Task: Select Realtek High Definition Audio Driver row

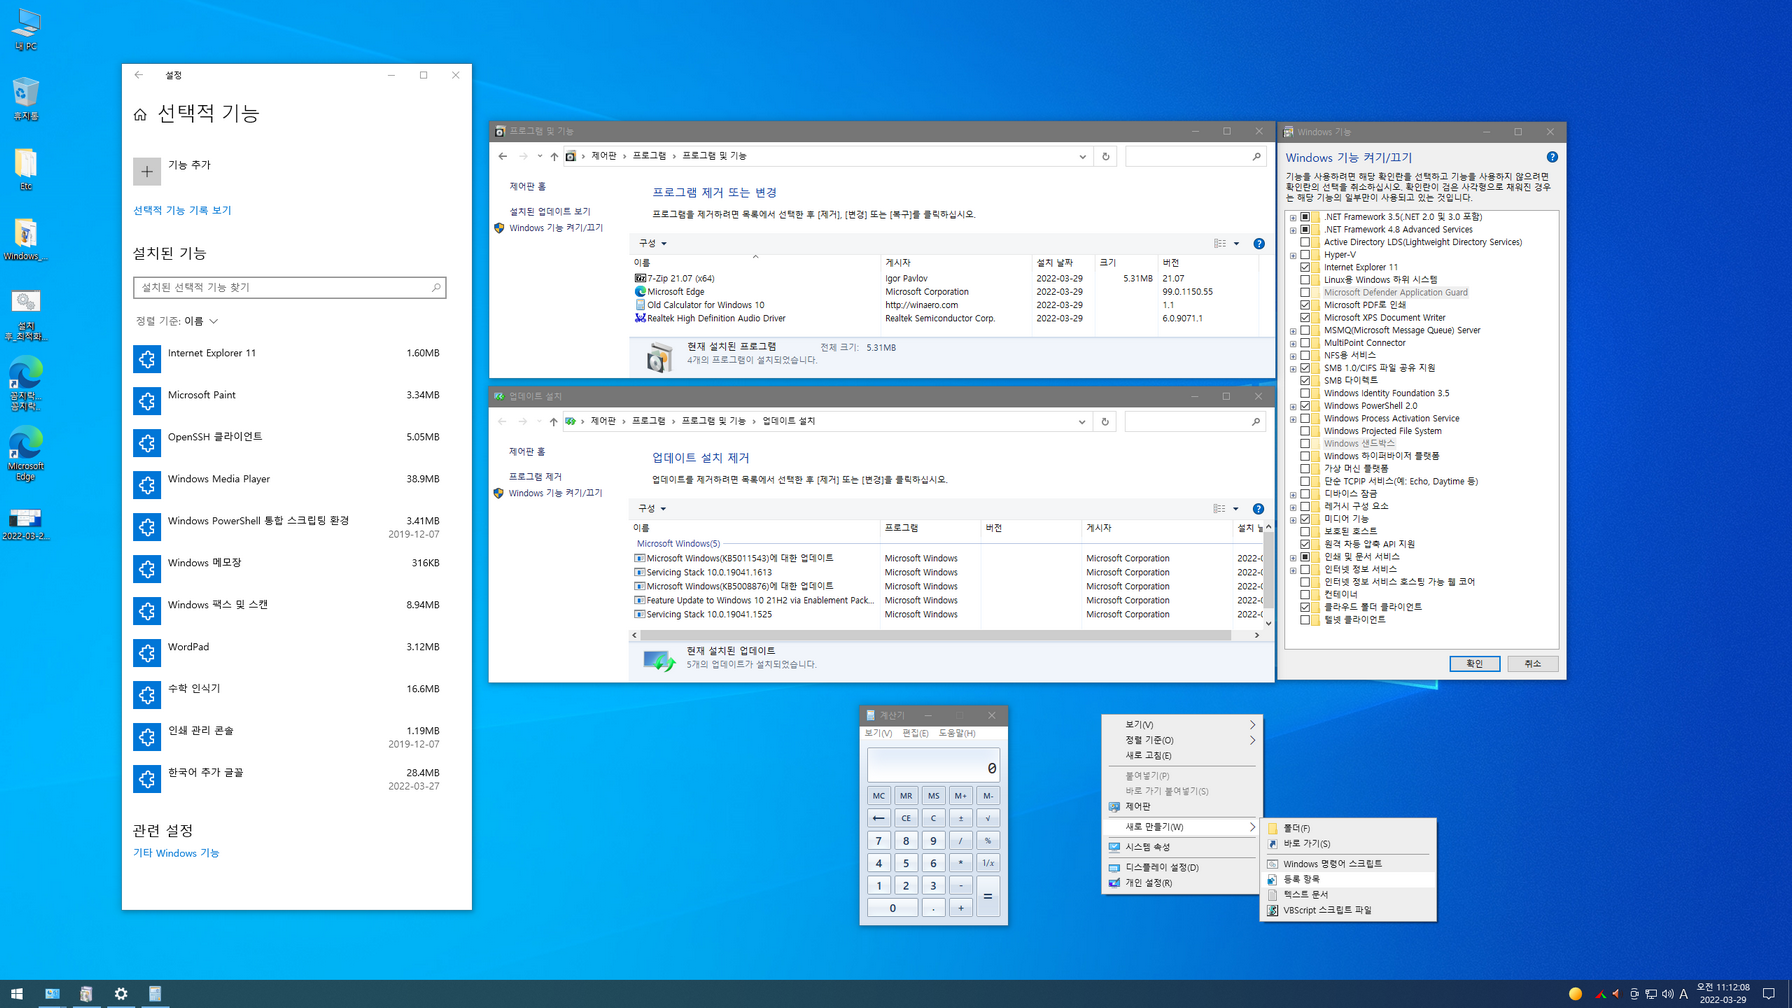Action: (x=945, y=318)
